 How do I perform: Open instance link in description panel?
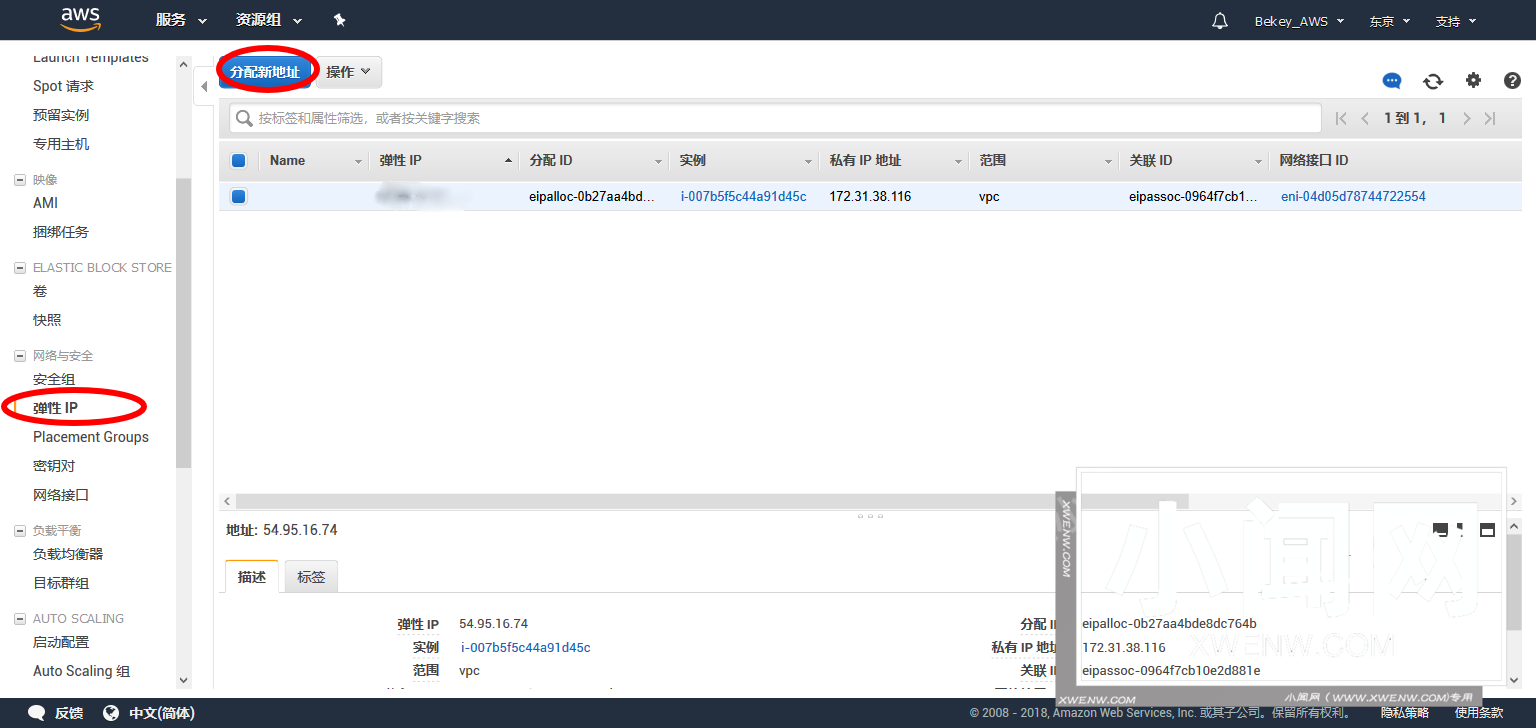tap(525, 647)
